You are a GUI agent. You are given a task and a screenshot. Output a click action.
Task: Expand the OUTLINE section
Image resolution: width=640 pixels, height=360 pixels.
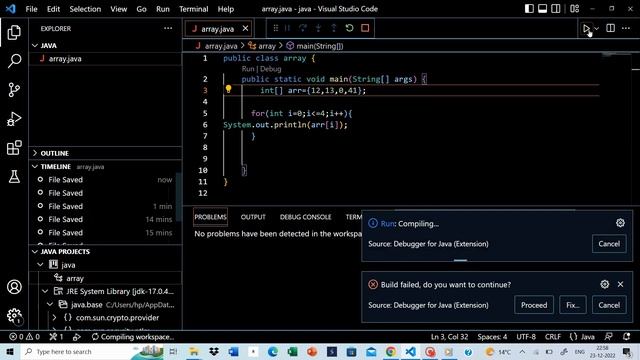(35, 153)
